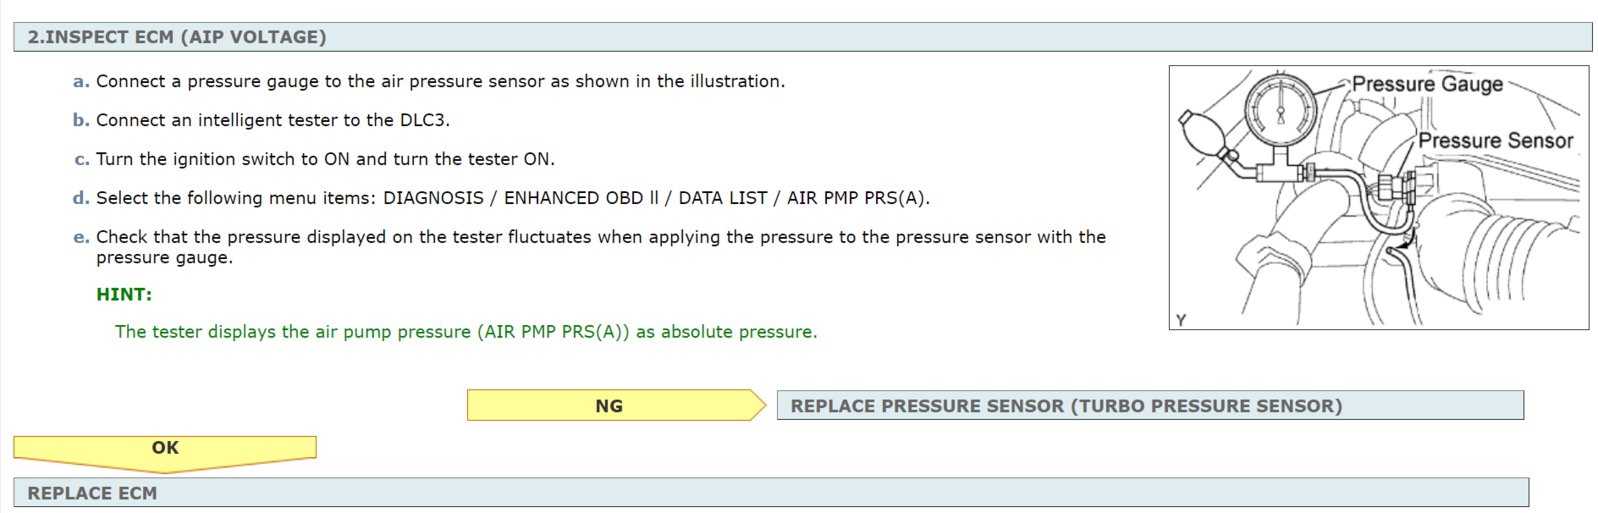
Task: Click the Inspect ECM (AIP Voltage) header
Action: [x=802, y=37]
